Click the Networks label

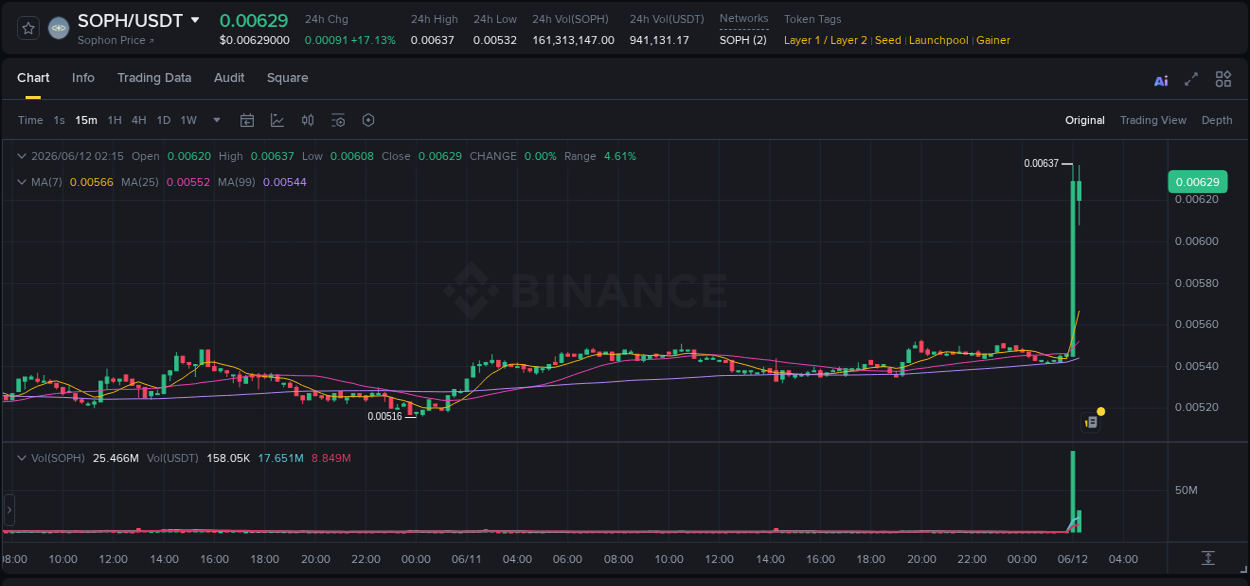point(744,18)
